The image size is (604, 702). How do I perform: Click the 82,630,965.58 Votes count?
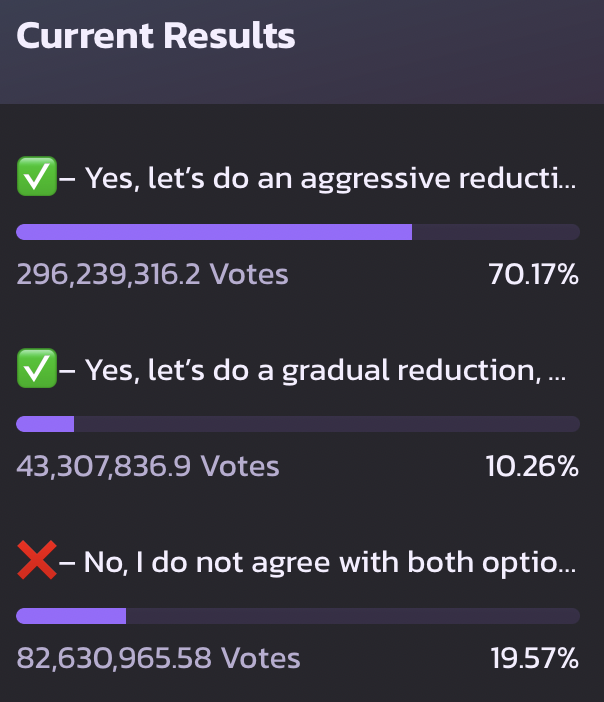(x=158, y=658)
